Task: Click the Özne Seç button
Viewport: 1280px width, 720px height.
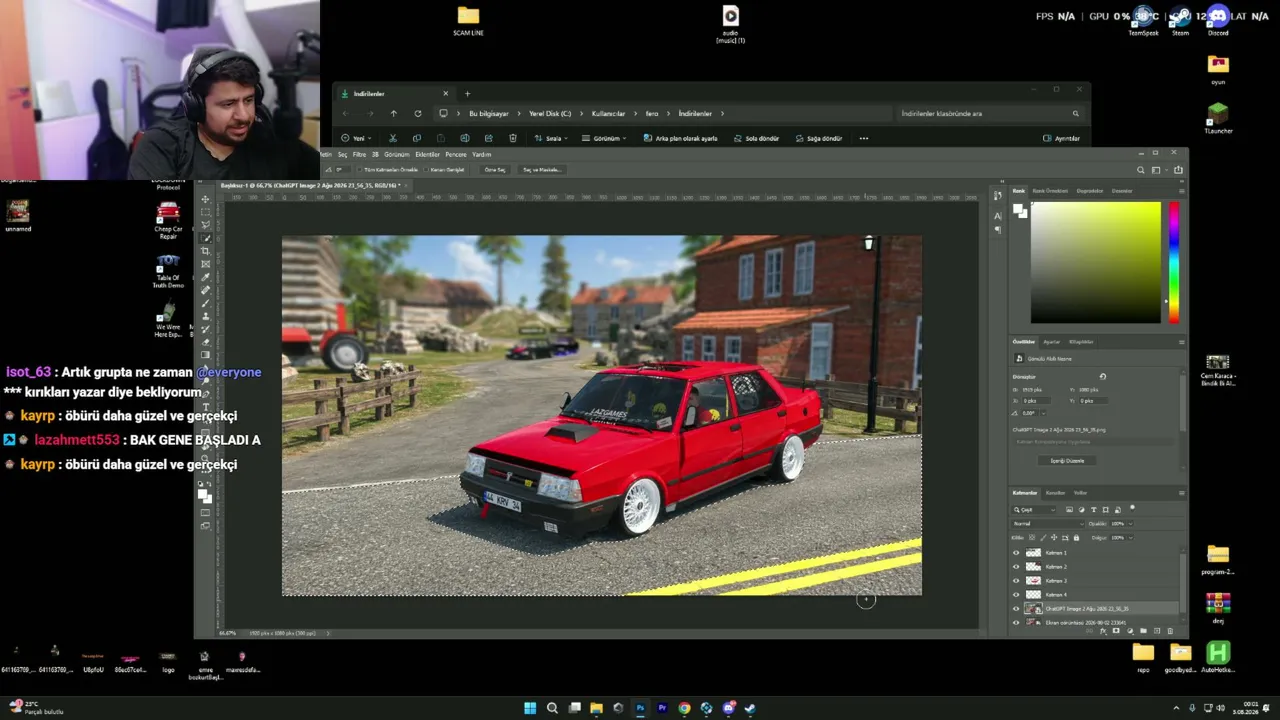Action: click(495, 170)
